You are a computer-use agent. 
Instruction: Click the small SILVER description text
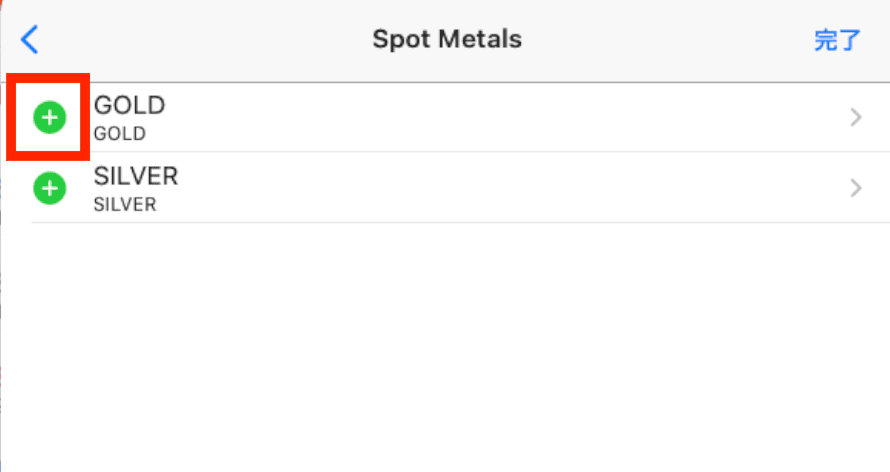[x=125, y=205]
